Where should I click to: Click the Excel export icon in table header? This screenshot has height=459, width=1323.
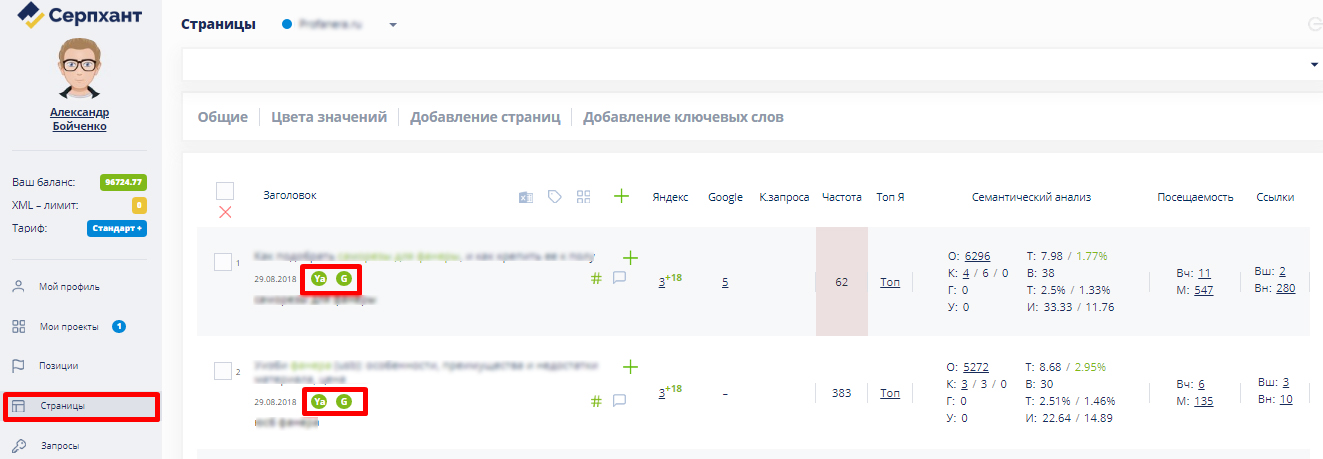(x=525, y=197)
